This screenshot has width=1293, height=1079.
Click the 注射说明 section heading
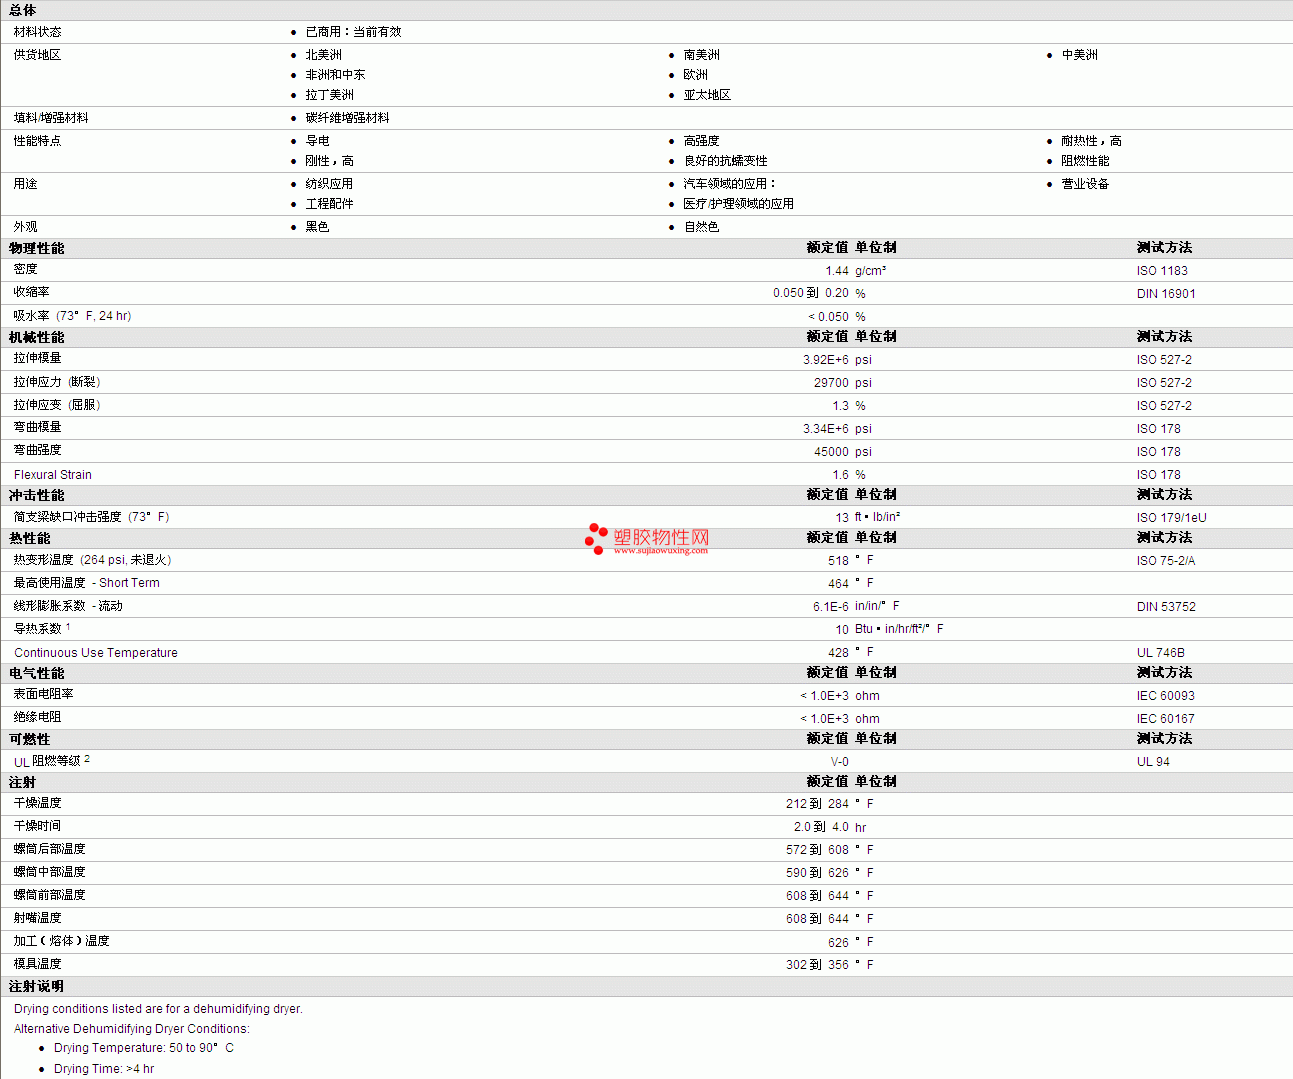click(x=37, y=986)
